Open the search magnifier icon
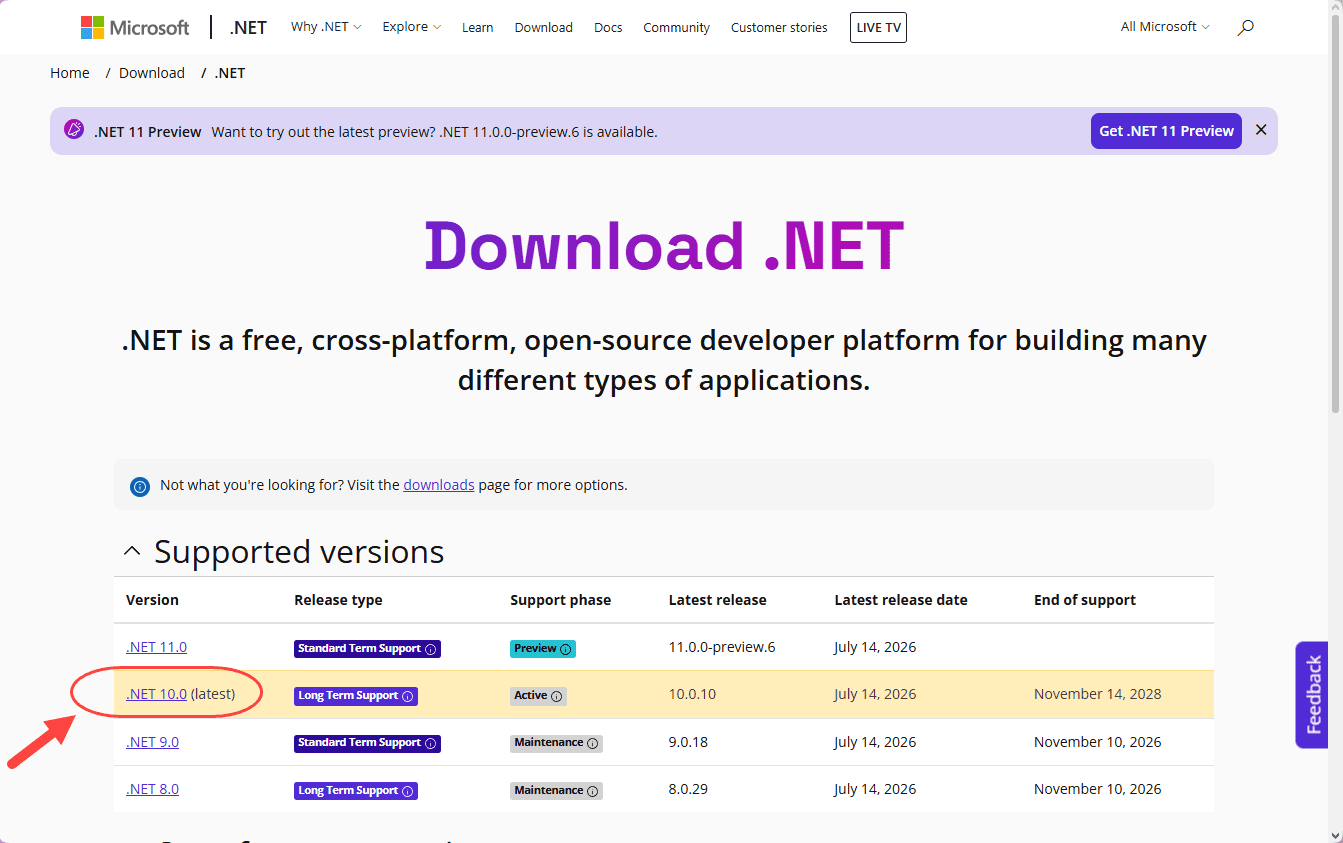 click(1245, 28)
